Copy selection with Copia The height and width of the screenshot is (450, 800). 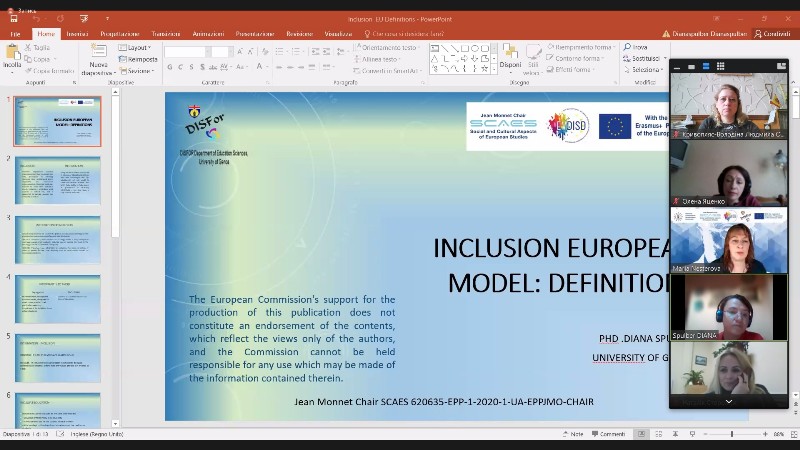point(38,59)
